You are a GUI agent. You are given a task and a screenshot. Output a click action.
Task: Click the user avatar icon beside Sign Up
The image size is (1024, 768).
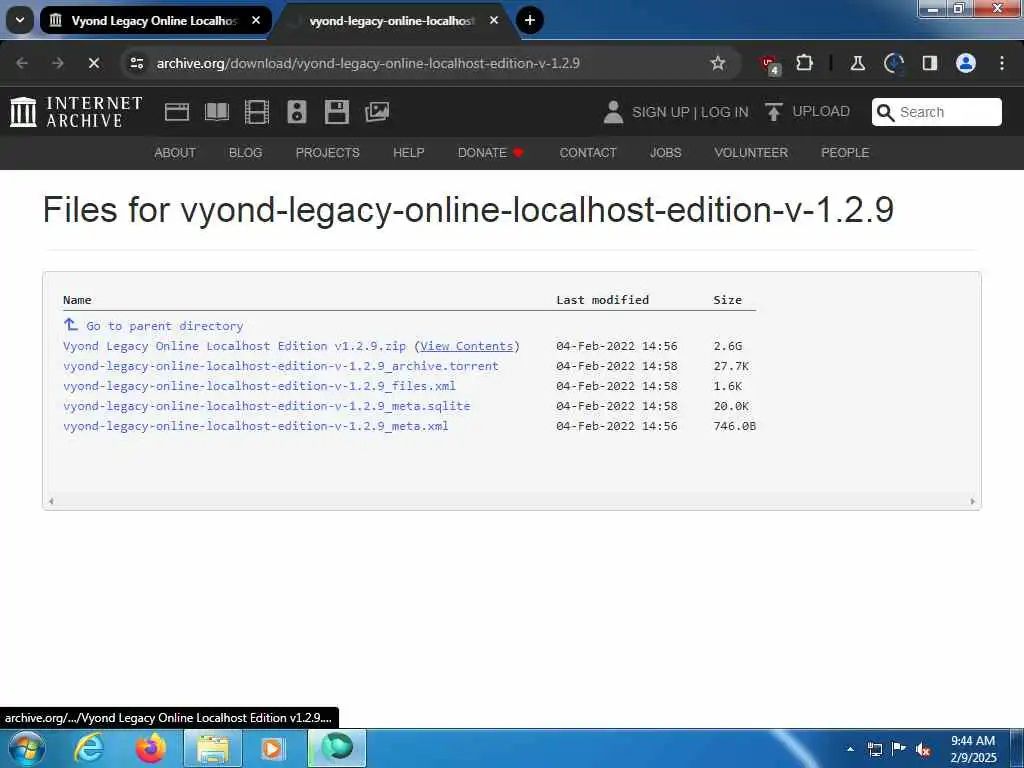point(613,112)
